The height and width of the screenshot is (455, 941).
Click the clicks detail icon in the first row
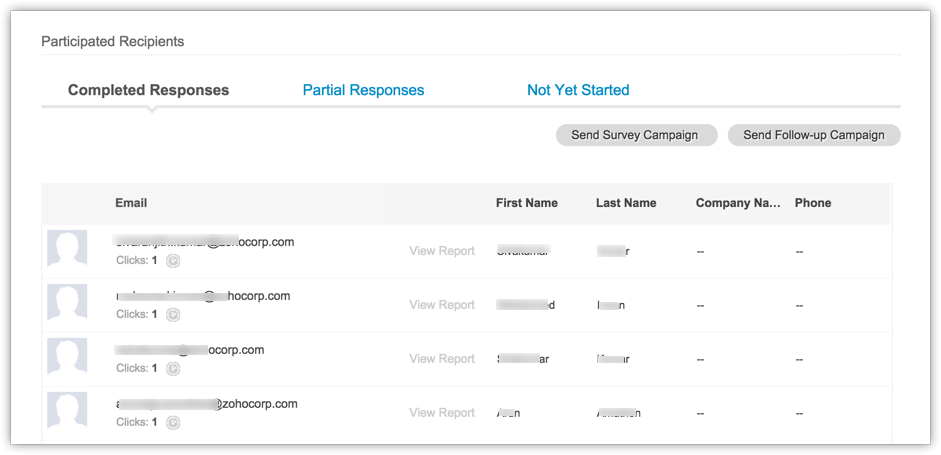pos(172,260)
